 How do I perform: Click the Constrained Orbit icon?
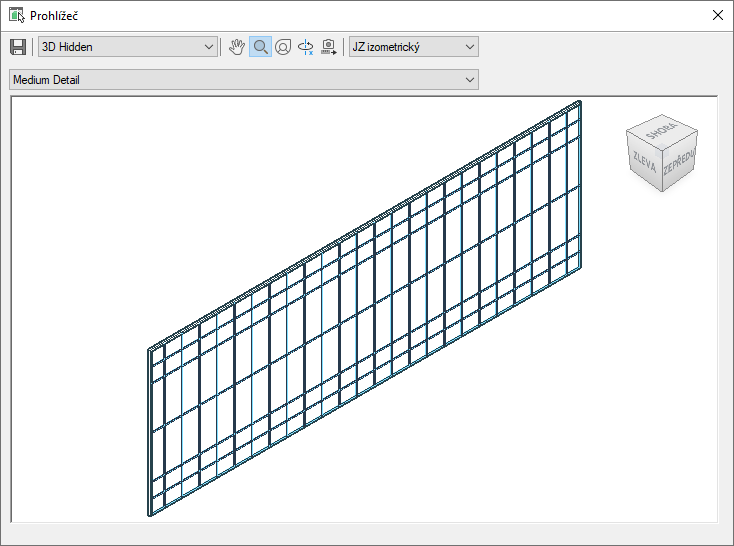306,47
